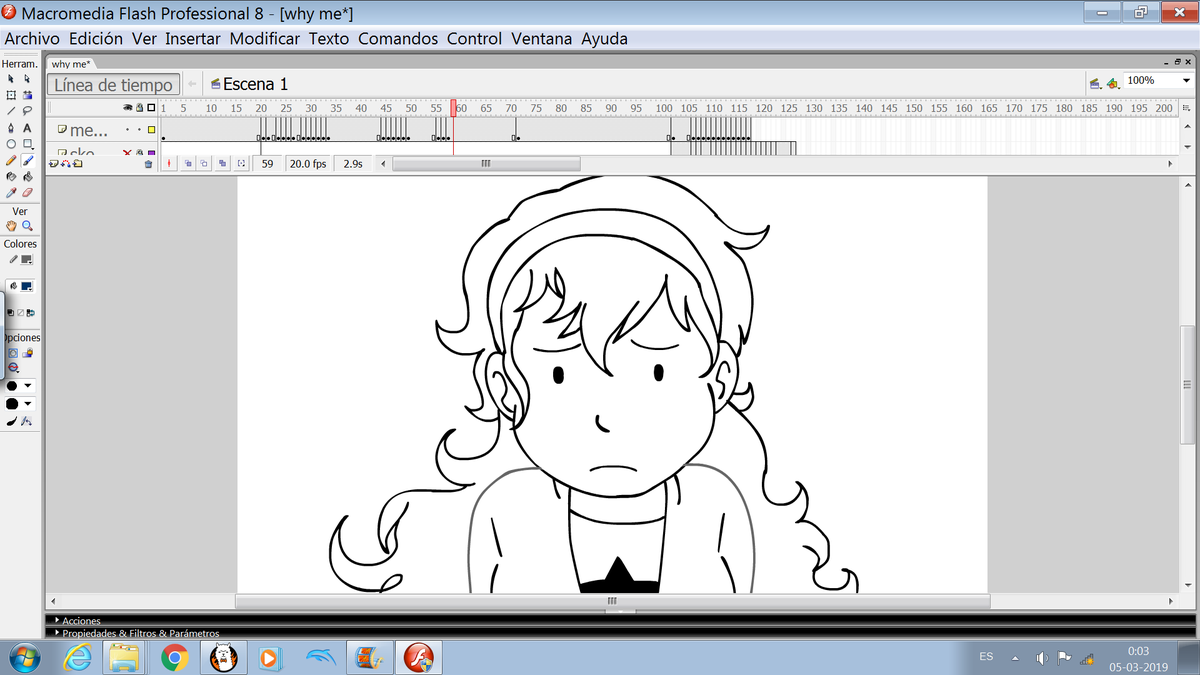Select the Pen tool
Viewport: 1200px width, 675px height.
coord(10,127)
